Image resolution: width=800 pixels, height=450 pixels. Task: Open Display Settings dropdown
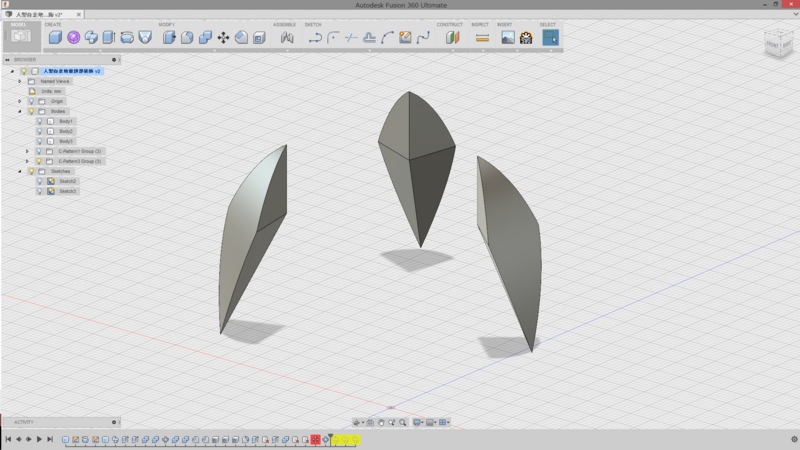tap(417, 422)
